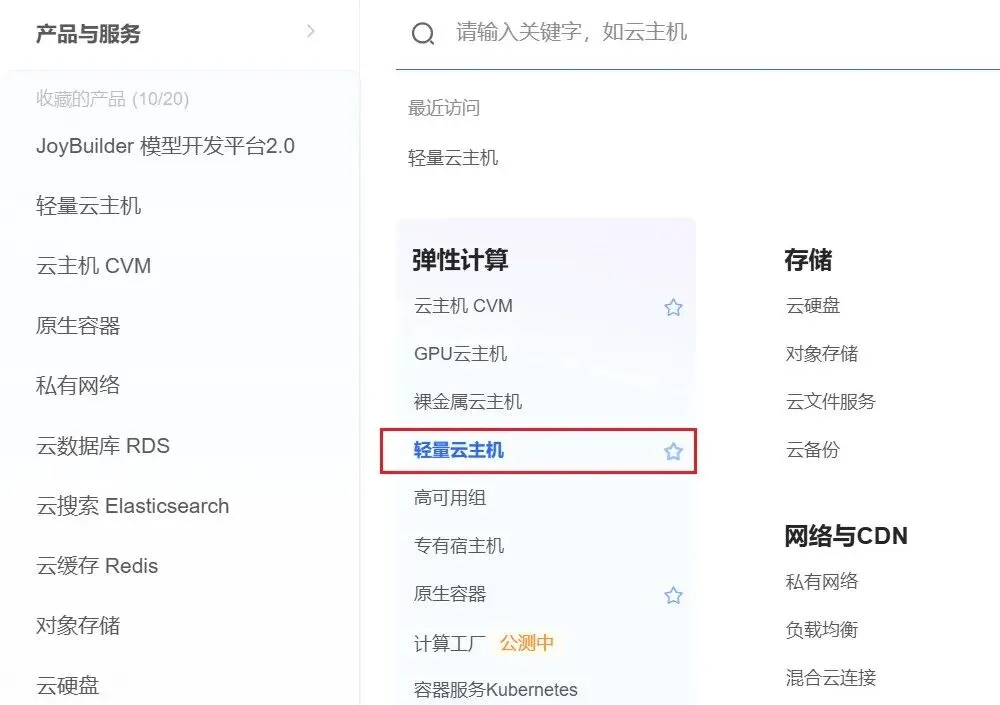Open 云文件服务 under 存储
Image resolution: width=1000 pixels, height=705 pixels.
[830, 401]
